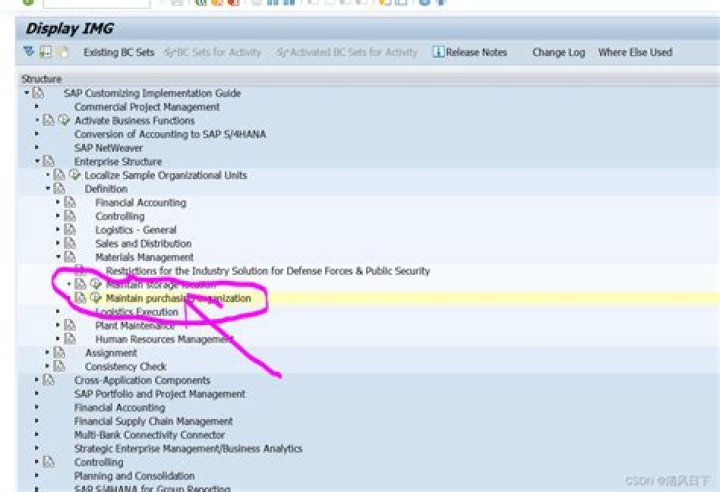Select the Maintain purchasing organization row text
This screenshot has width=720, height=492.
(x=178, y=298)
